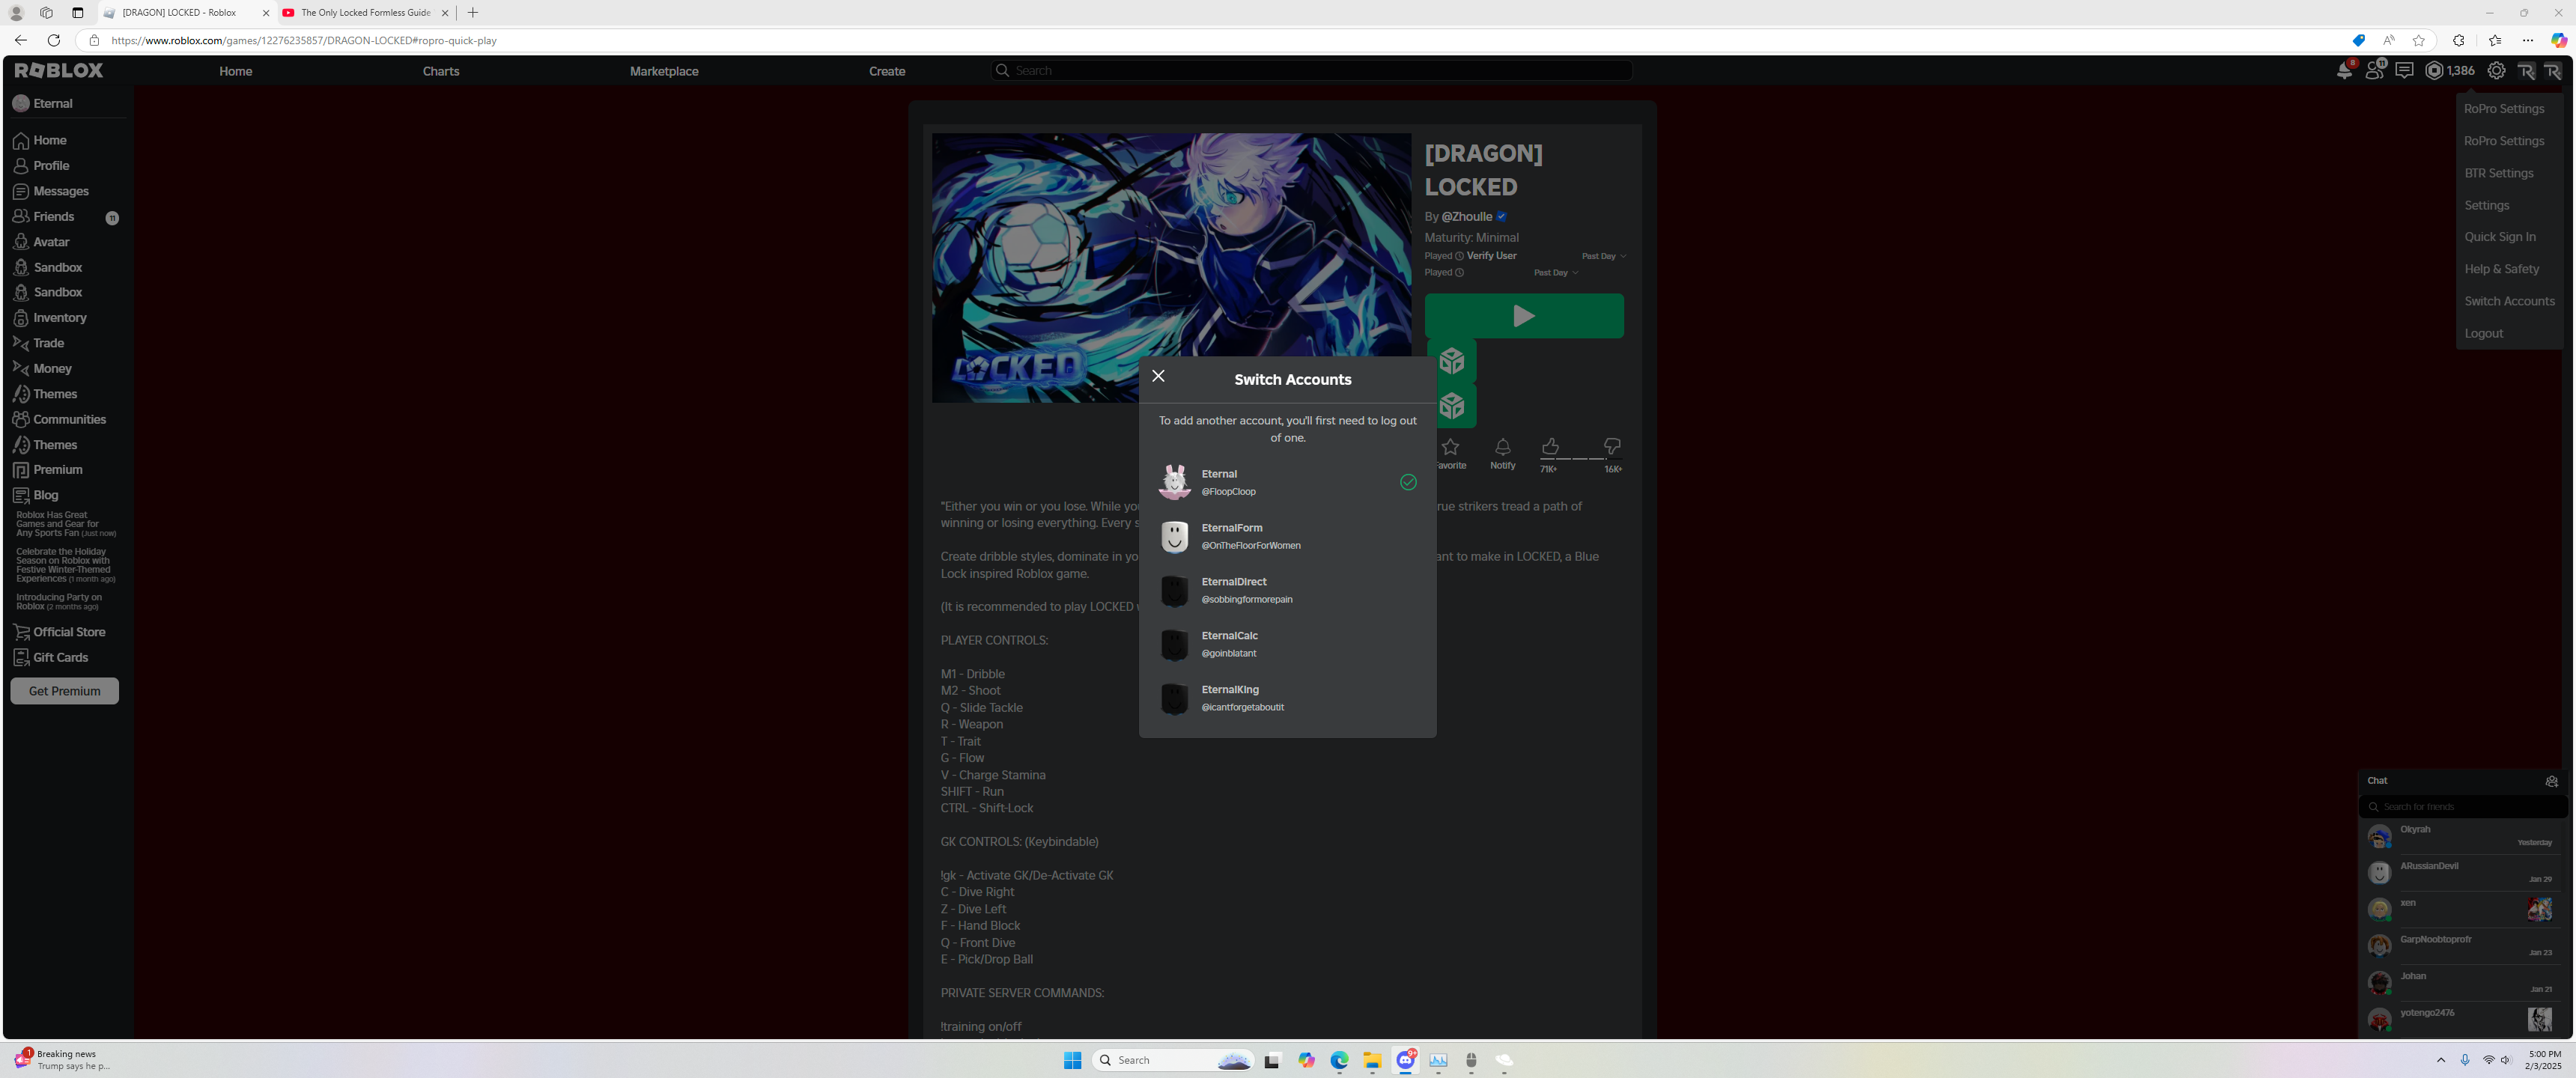Open the Edge favorites list icon
2576x1078 pixels.
point(2495,40)
